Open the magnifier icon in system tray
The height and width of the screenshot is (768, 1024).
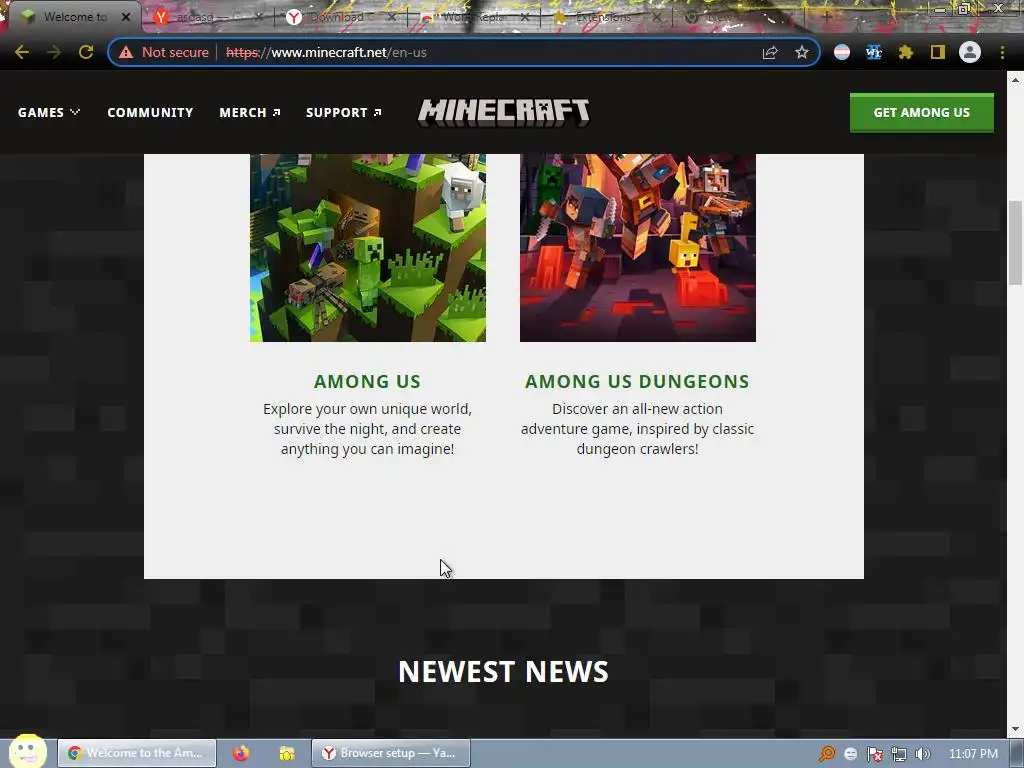click(x=827, y=754)
